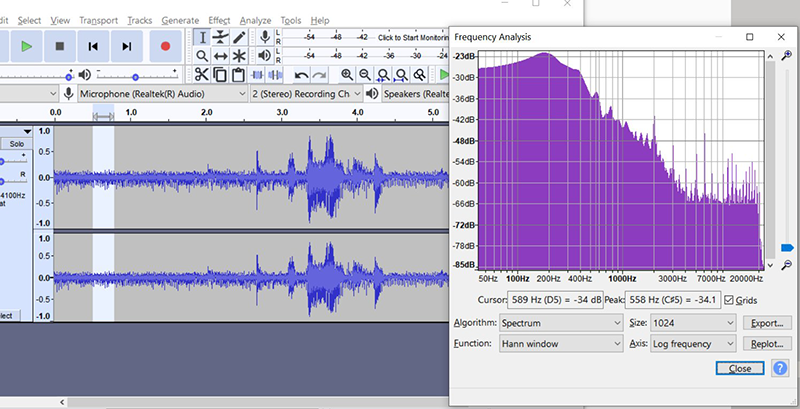Image resolution: width=800 pixels, height=409 pixels.
Task: Pick the Draw pencil tool
Action: click(x=239, y=36)
